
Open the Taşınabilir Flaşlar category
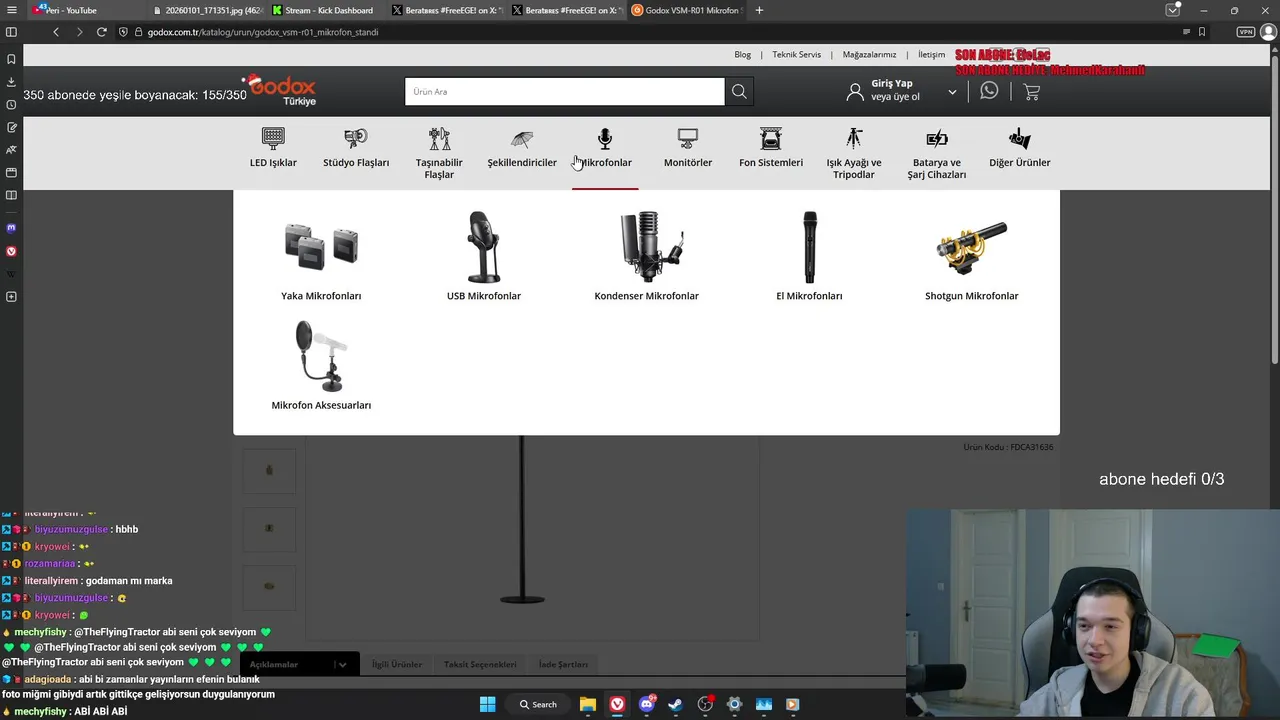click(x=439, y=153)
